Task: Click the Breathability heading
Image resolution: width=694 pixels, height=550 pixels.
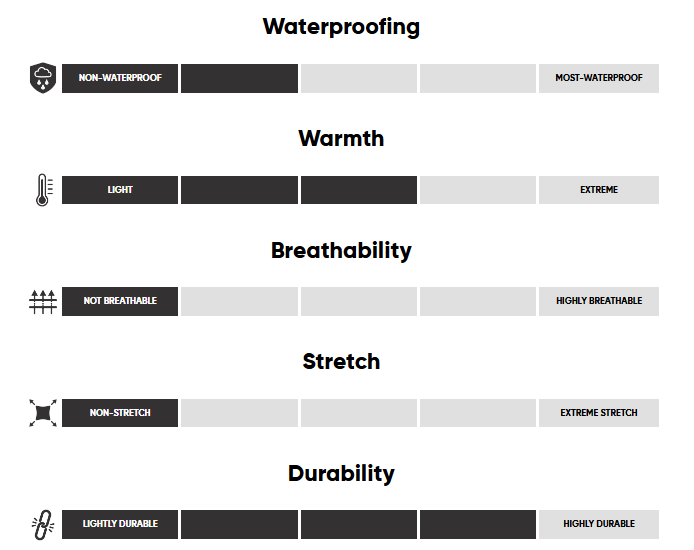Action: tap(341, 250)
